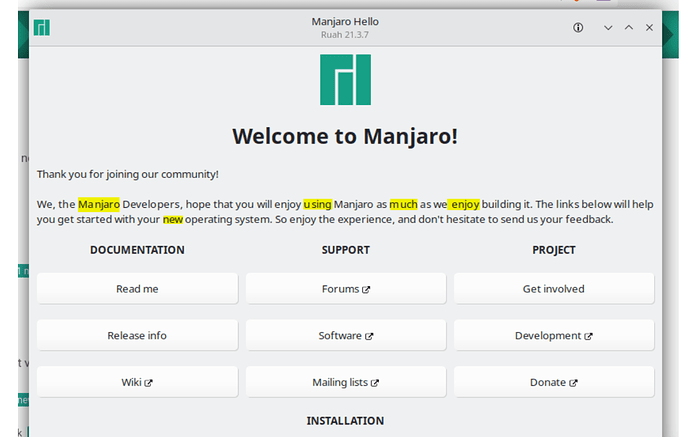Click the DOCUMENTATION column heading
The width and height of the screenshot is (690, 437).
(x=137, y=250)
